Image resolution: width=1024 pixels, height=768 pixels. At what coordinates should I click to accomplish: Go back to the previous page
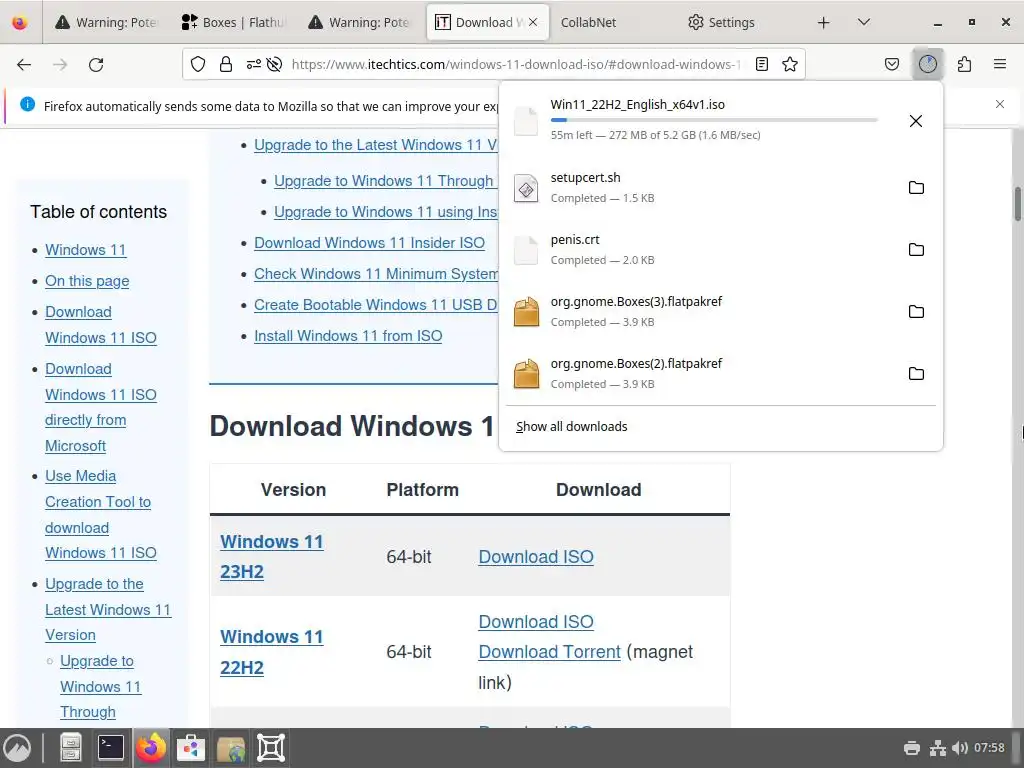24,64
